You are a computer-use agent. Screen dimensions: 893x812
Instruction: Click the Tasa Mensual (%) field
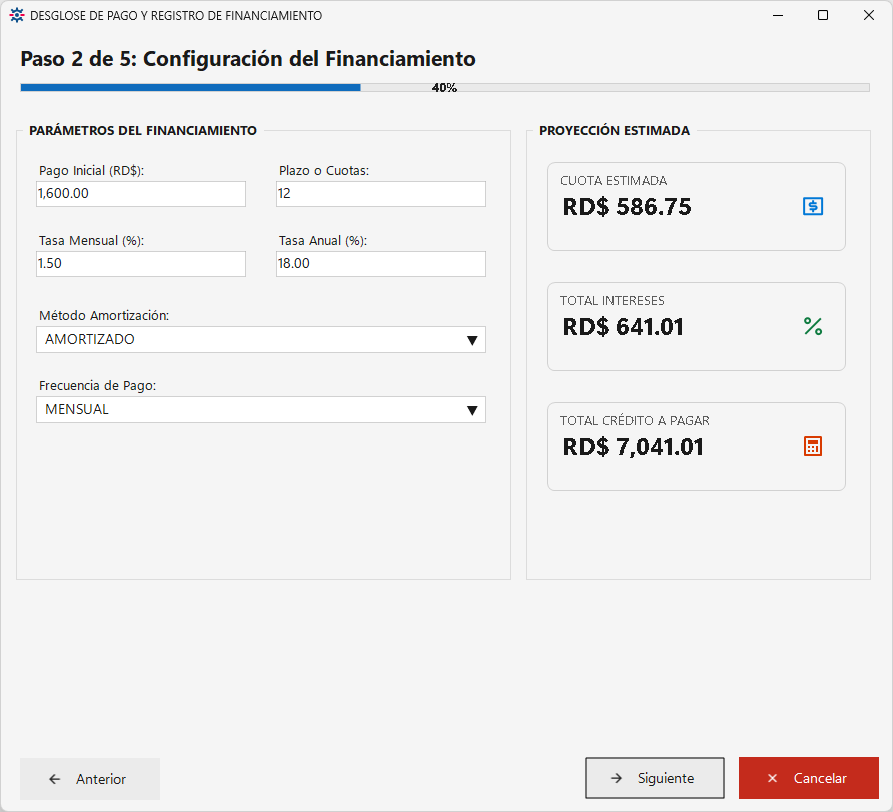(141, 264)
